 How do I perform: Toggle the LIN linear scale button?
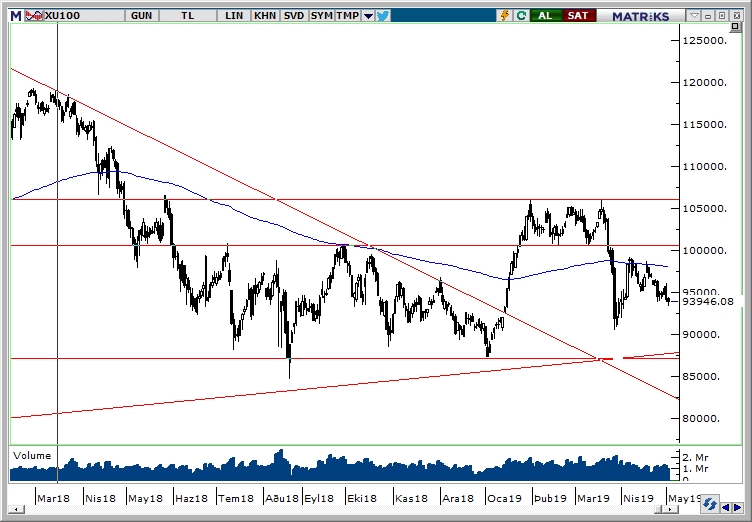[x=234, y=16]
